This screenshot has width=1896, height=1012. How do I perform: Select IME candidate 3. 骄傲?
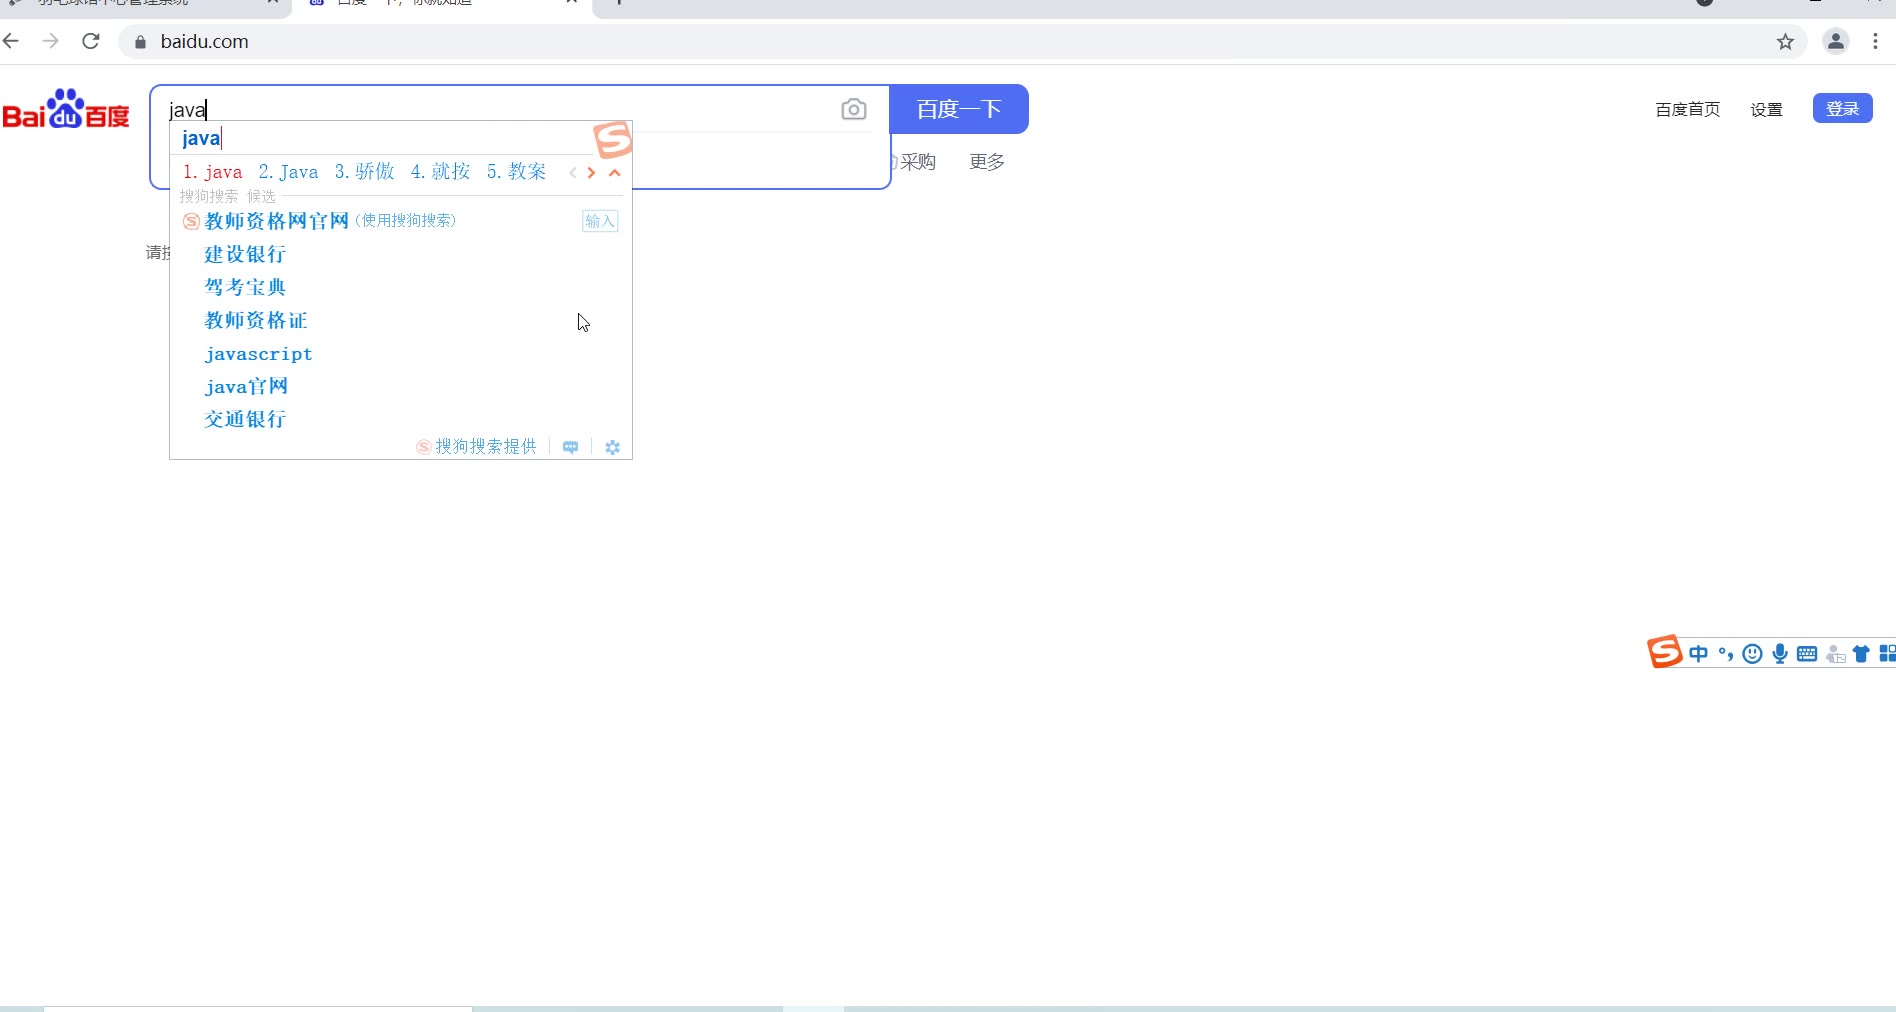click(x=364, y=172)
